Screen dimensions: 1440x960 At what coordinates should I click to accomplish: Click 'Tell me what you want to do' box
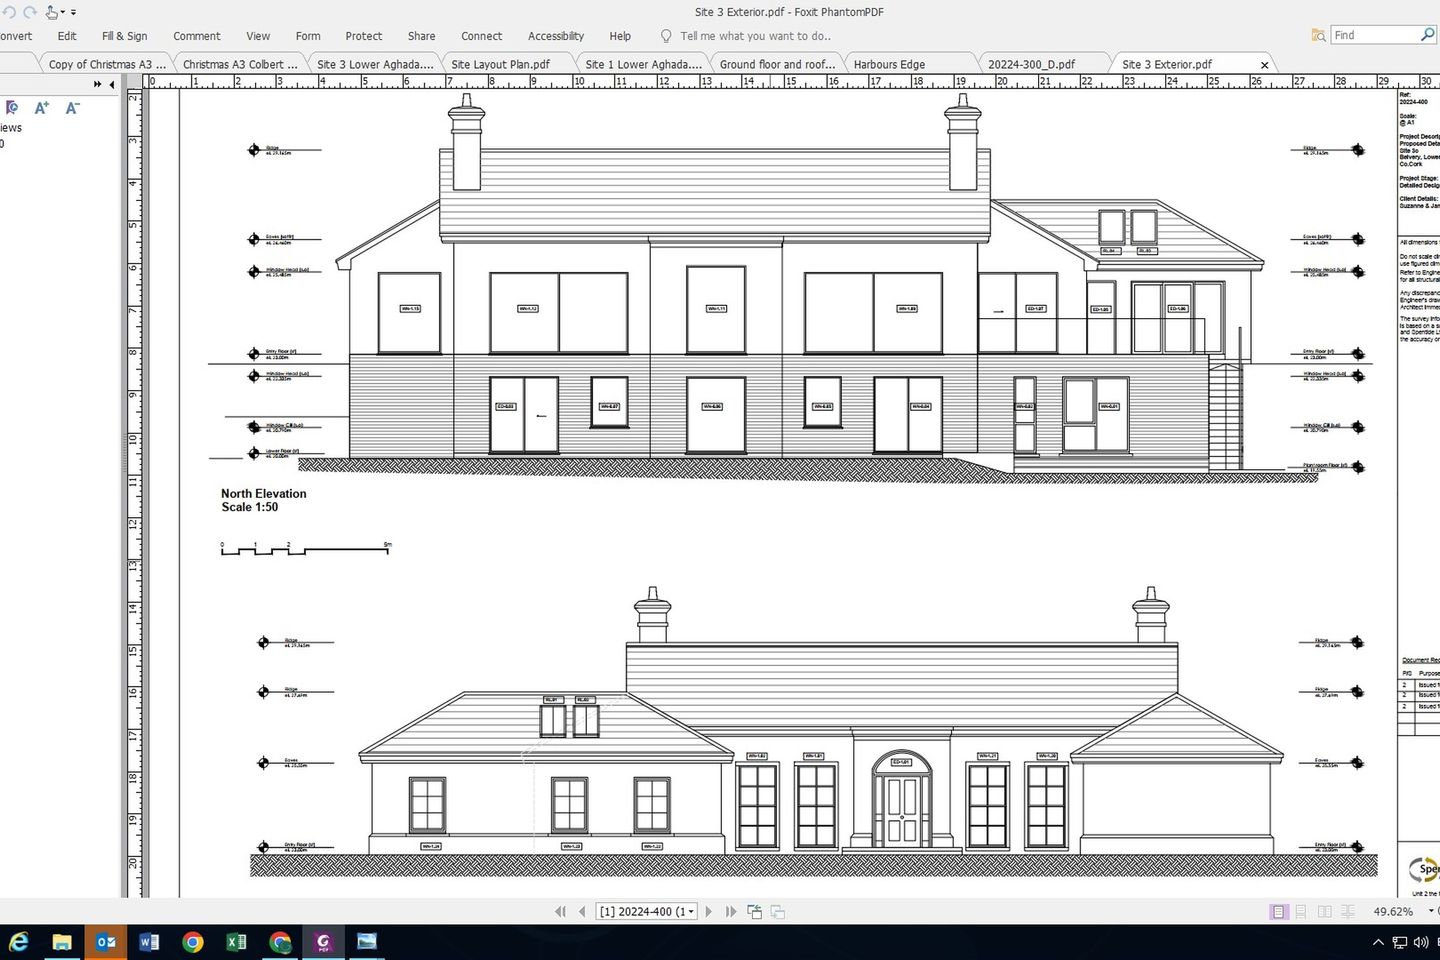[x=755, y=36]
